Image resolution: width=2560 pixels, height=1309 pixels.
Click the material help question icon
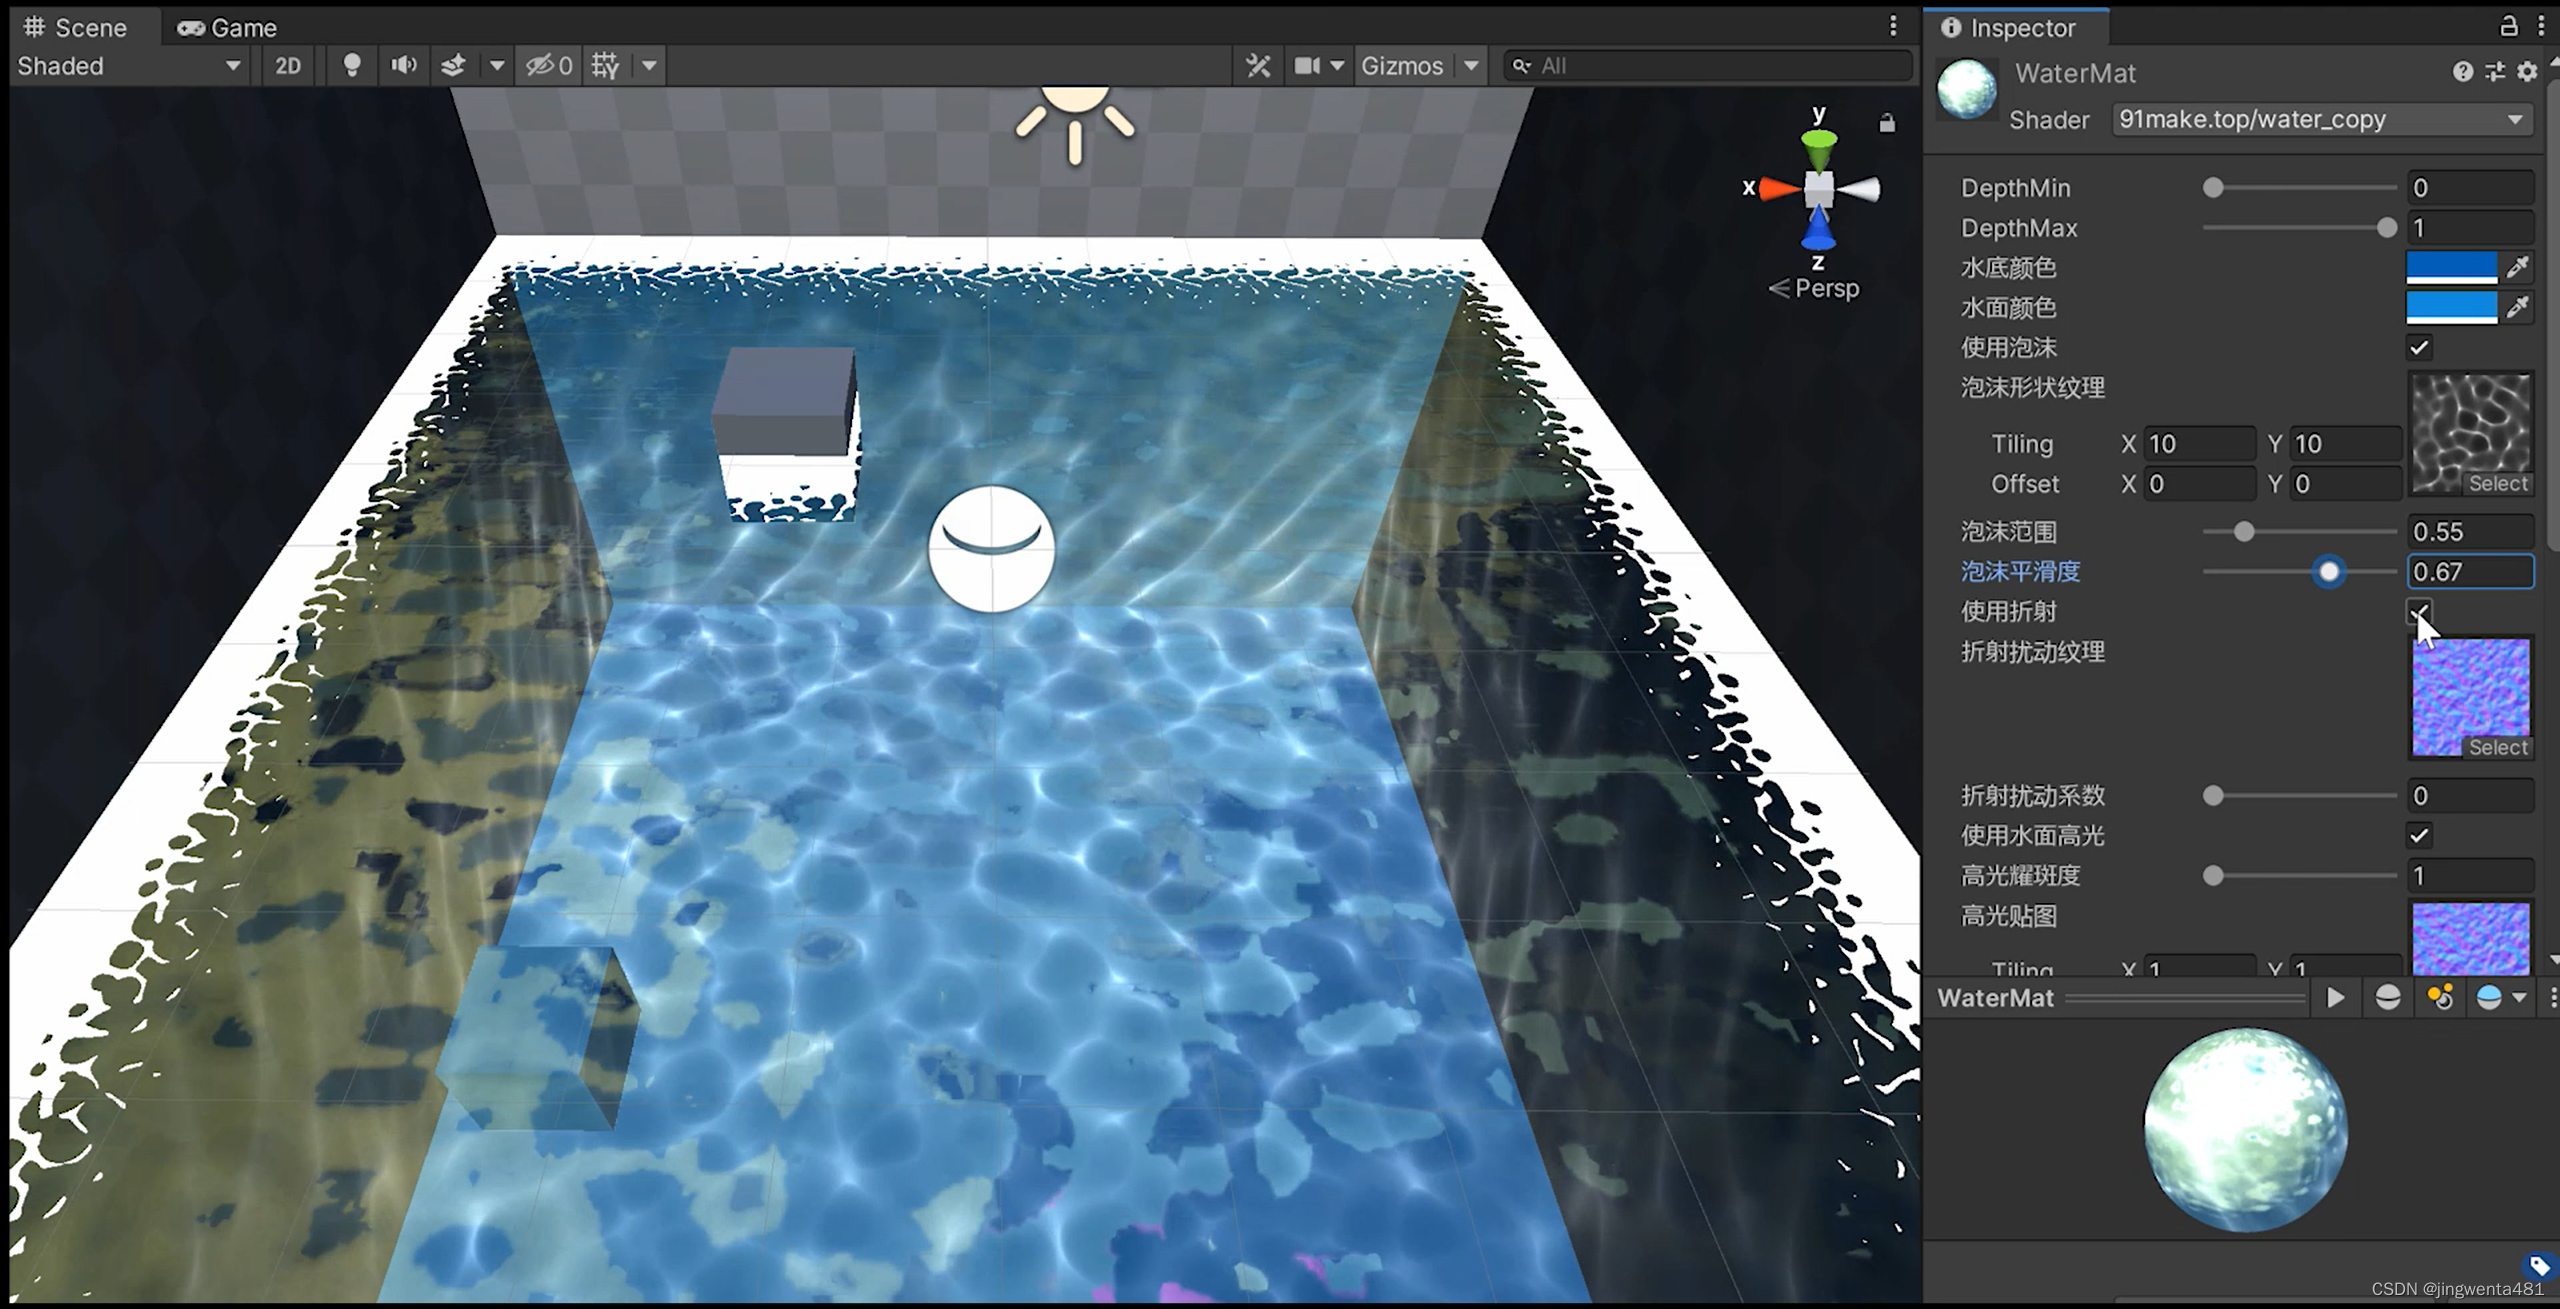point(2462,72)
